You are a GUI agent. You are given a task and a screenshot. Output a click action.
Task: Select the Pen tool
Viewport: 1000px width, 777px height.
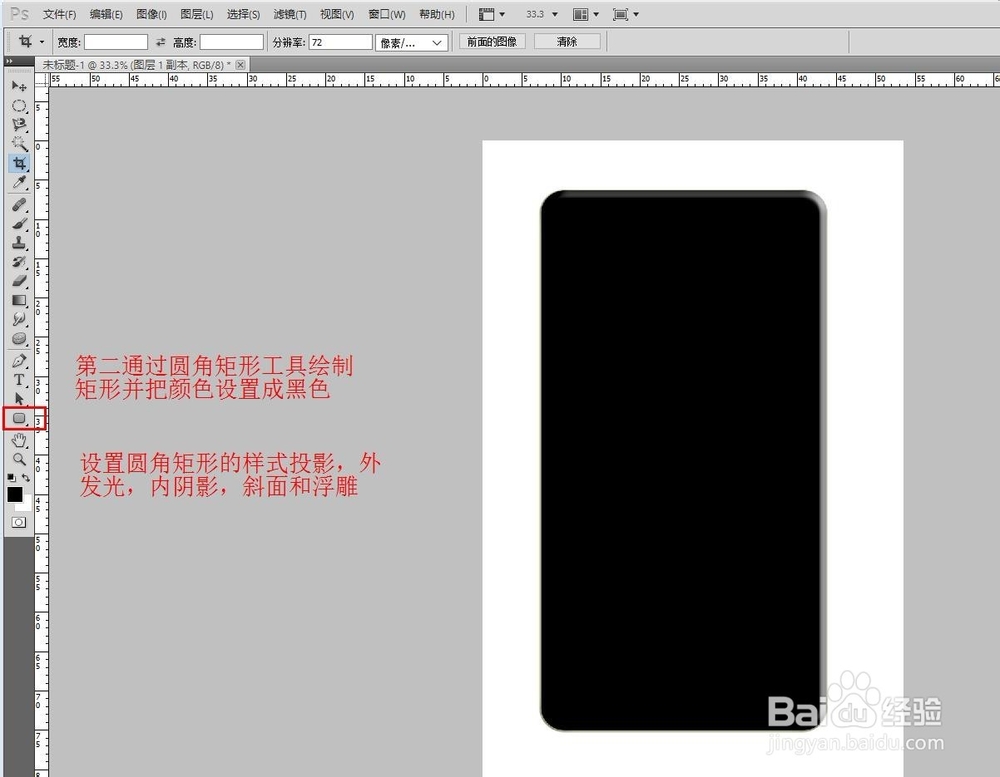tap(19, 361)
